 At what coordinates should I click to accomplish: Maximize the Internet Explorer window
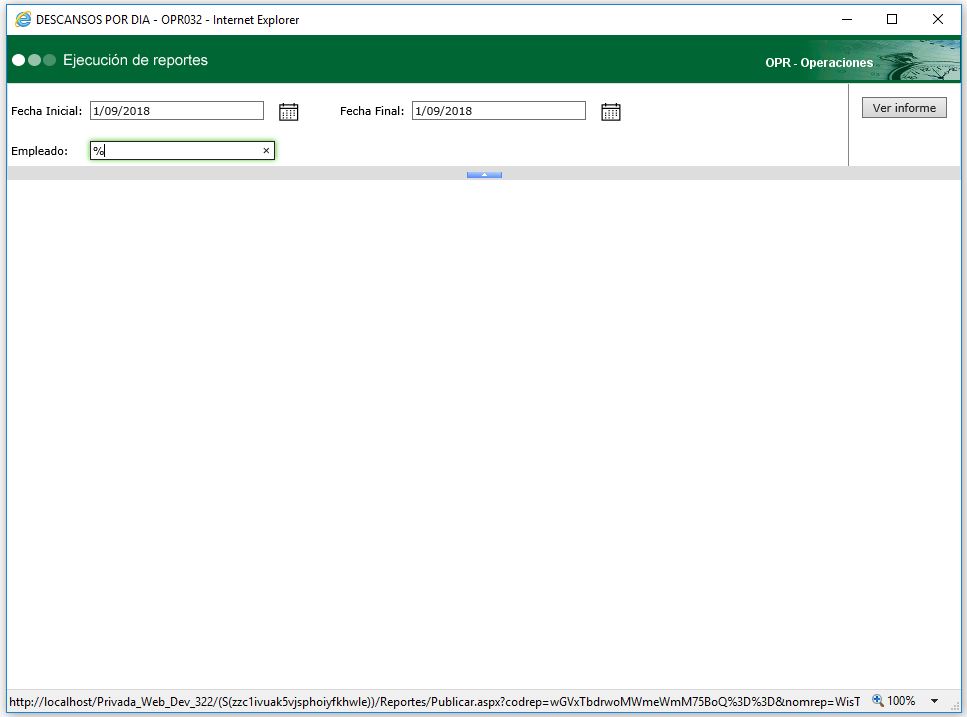coord(892,19)
